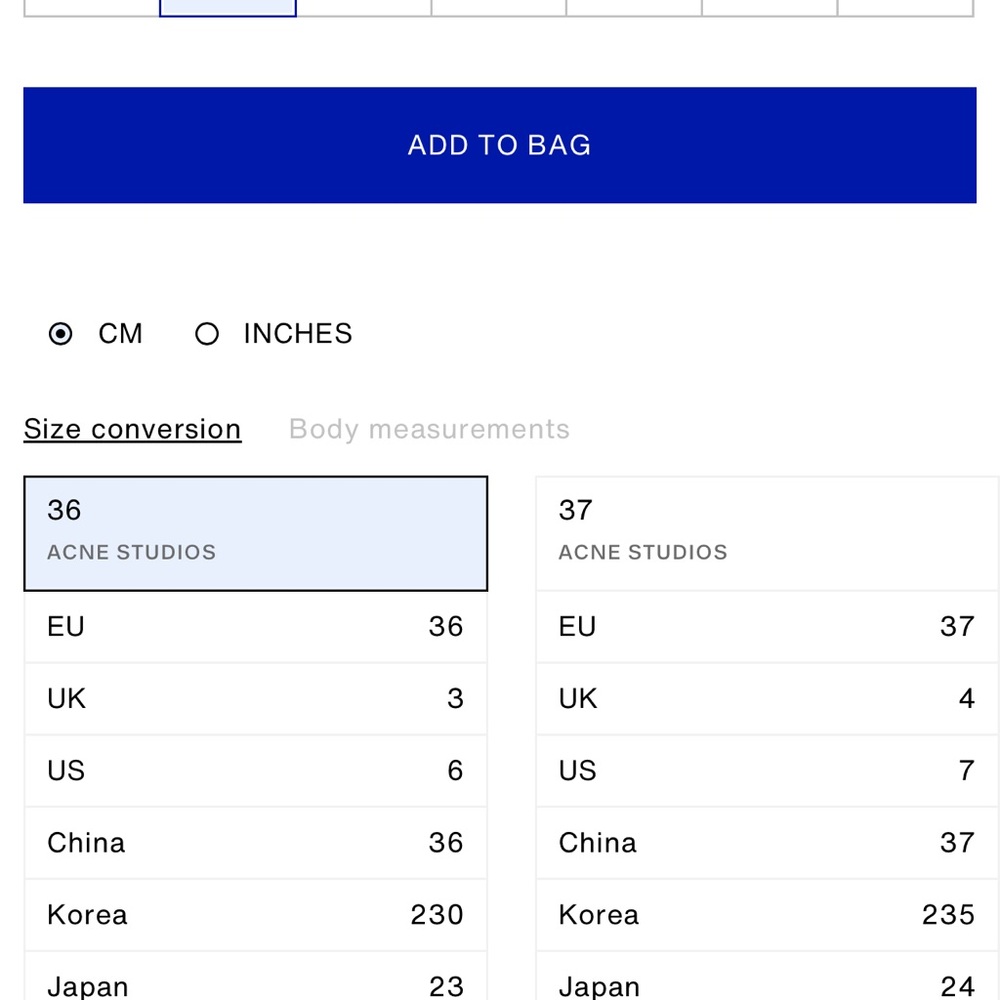Click EU 37 row in the size table
This screenshot has width=1000, height=1000.
click(767, 627)
